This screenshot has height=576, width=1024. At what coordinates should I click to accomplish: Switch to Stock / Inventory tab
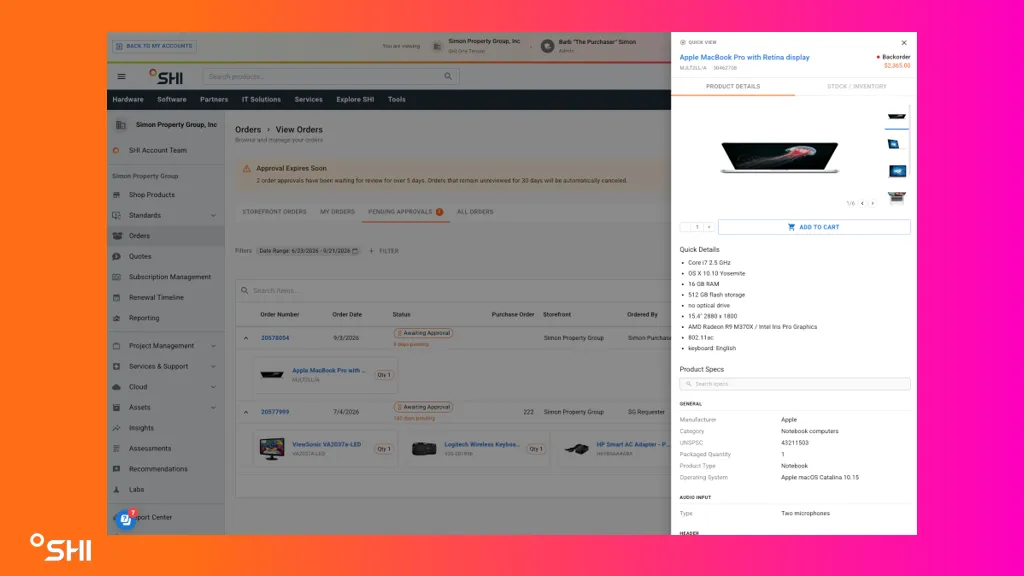click(856, 86)
